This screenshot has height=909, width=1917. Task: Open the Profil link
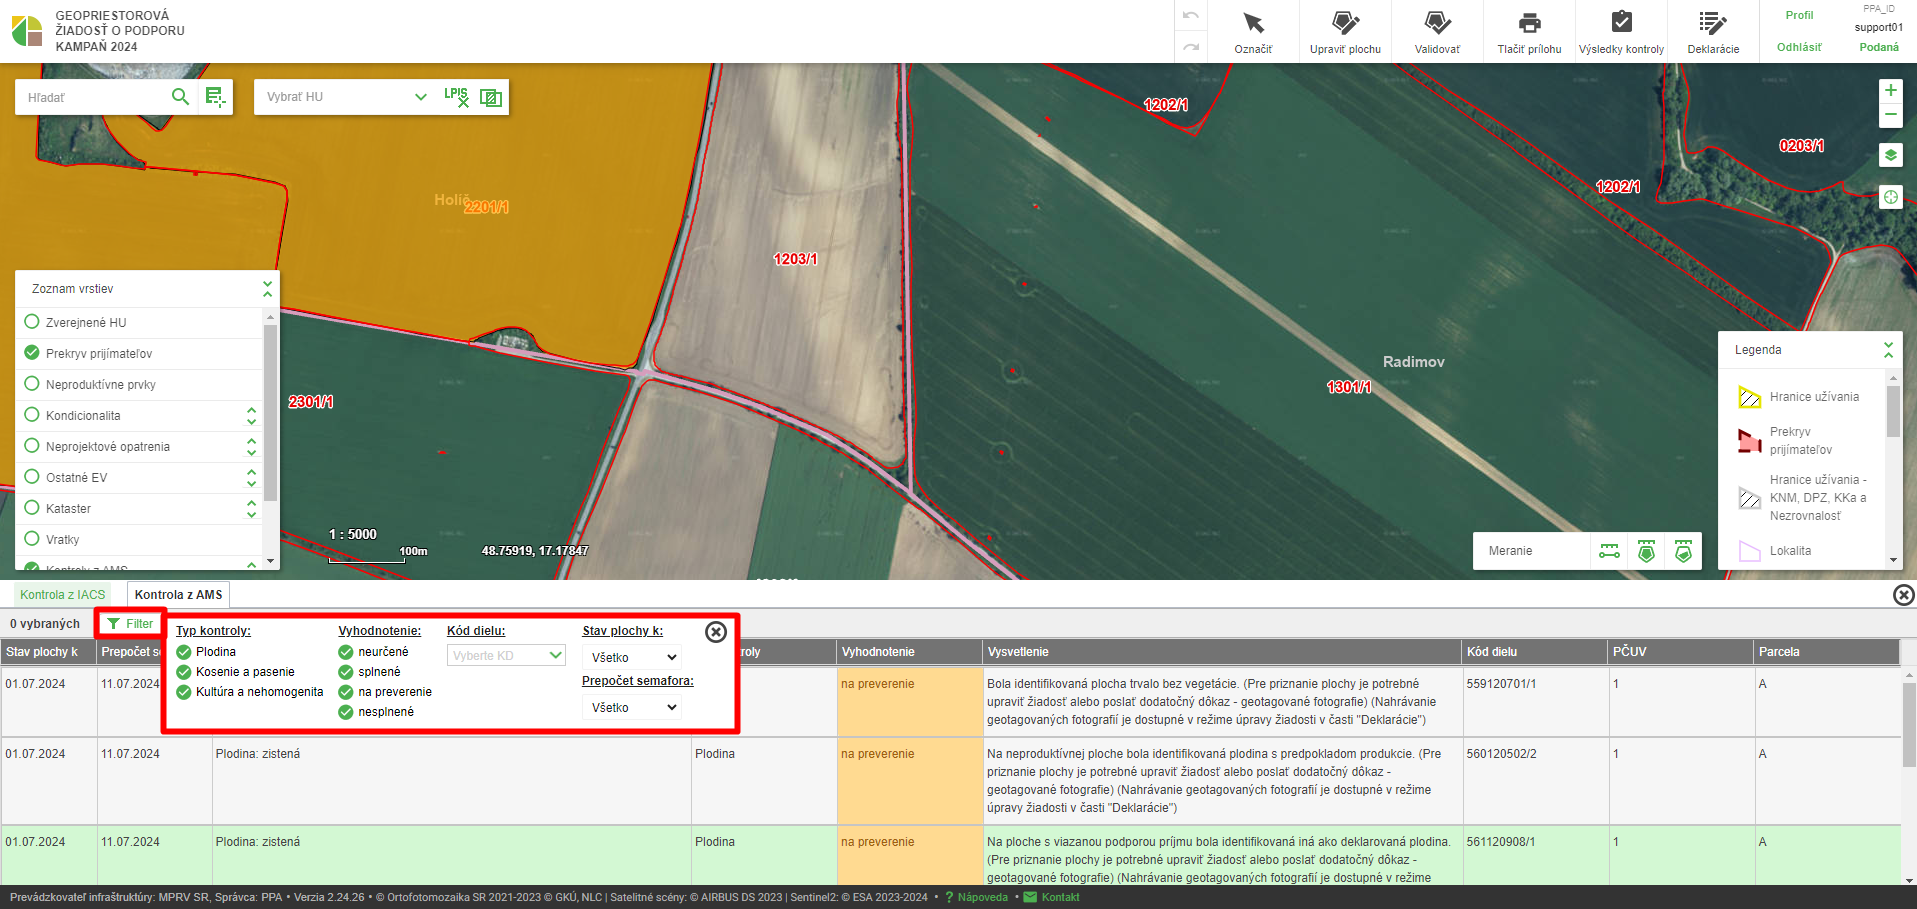tap(1799, 15)
